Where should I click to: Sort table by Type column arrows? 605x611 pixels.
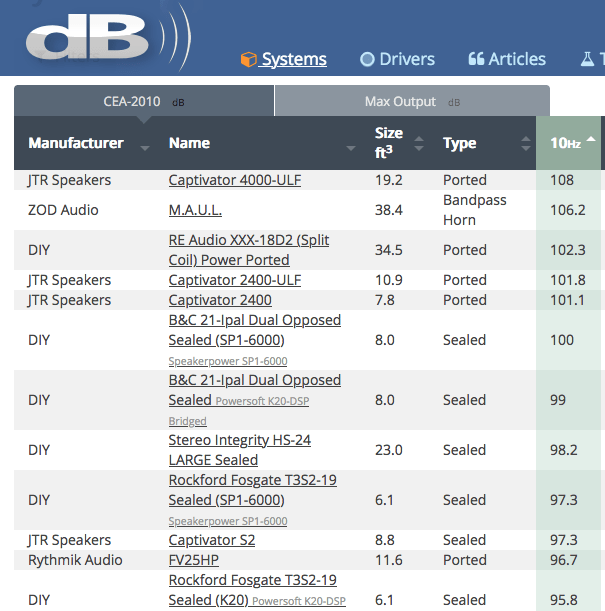(x=526, y=143)
